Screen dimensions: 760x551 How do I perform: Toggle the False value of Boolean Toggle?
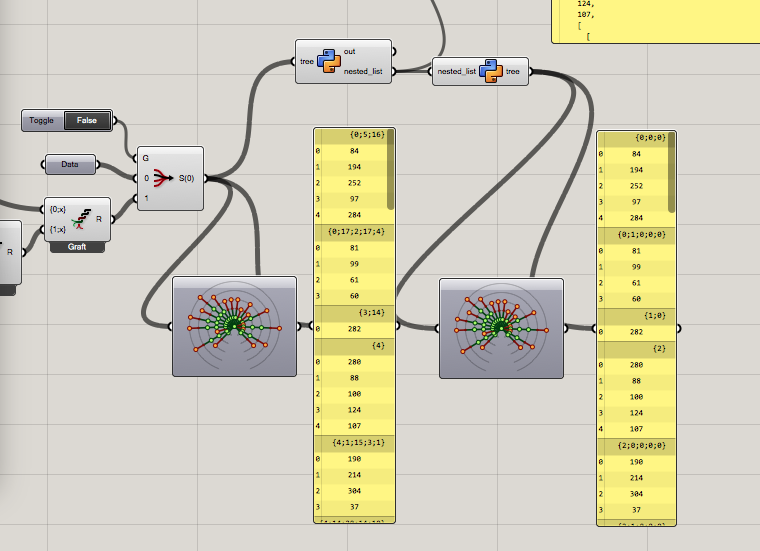pos(87,120)
